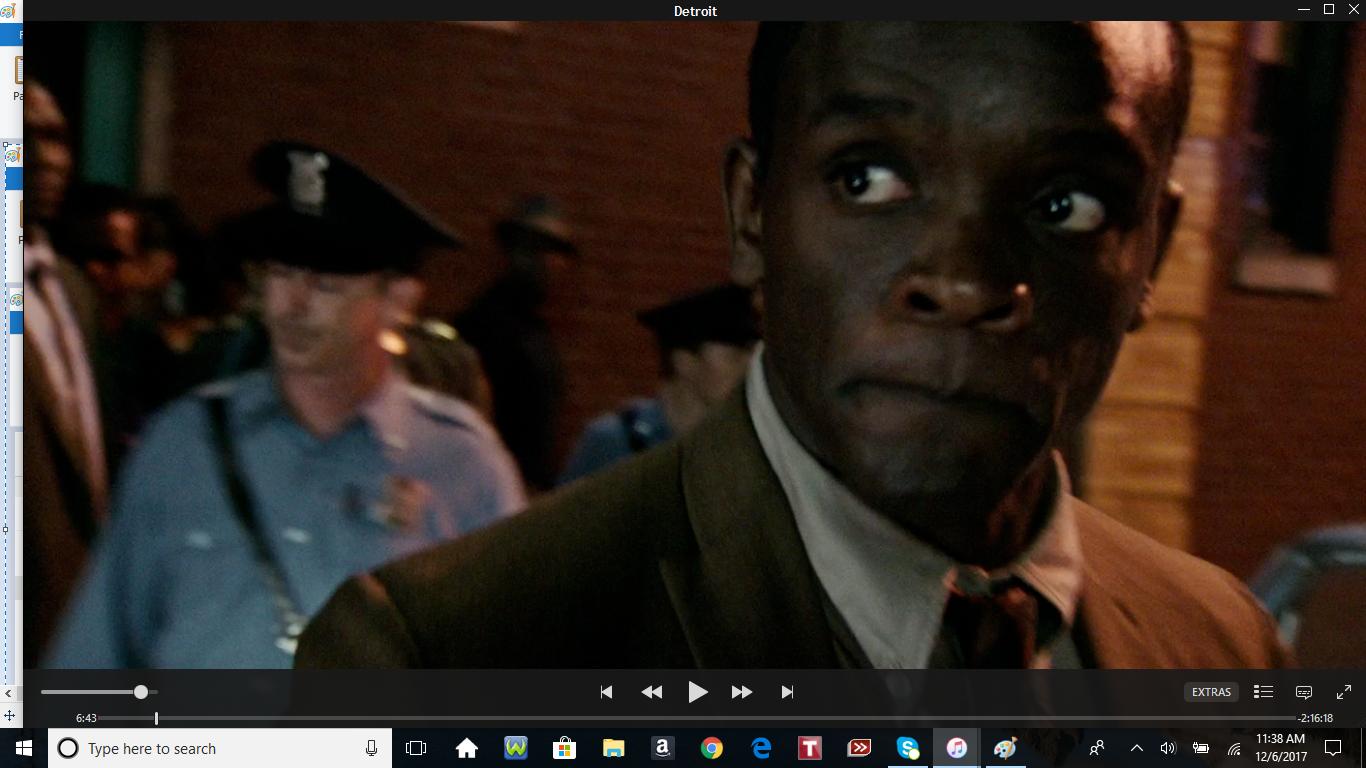This screenshot has height=768, width=1366.
Task: Open subtitles and audio options
Action: (x=1304, y=692)
